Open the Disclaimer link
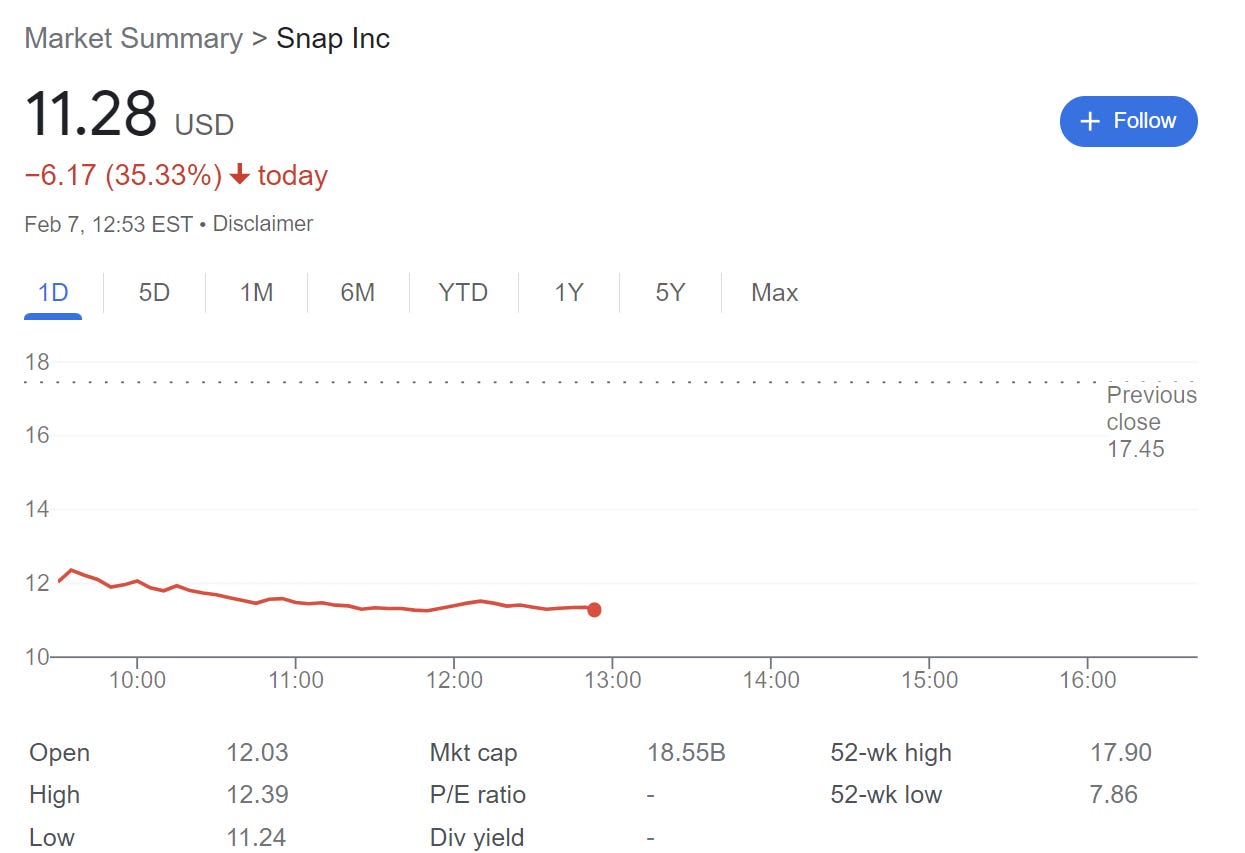The height and width of the screenshot is (853, 1245). click(x=263, y=224)
